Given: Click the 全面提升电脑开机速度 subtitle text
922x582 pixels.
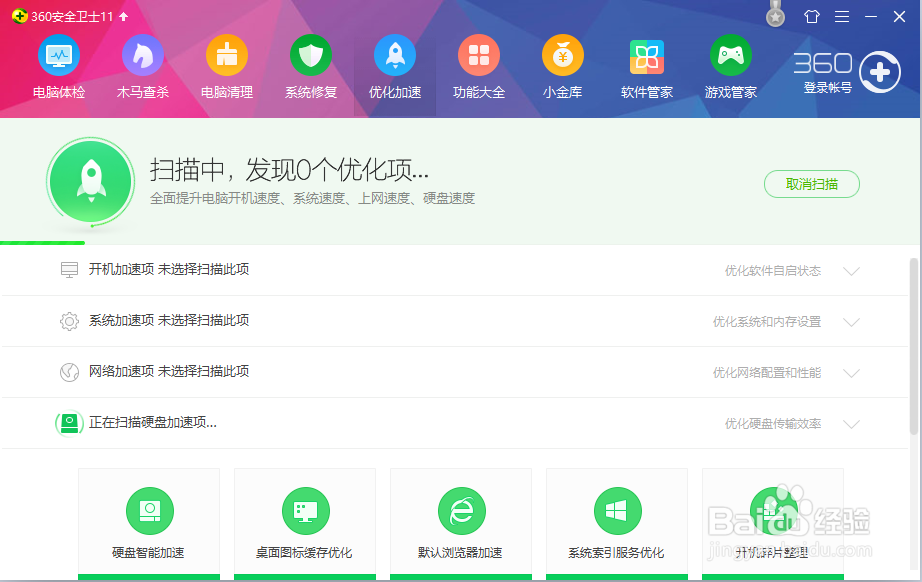Looking at the screenshot, I should tap(312, 199).
